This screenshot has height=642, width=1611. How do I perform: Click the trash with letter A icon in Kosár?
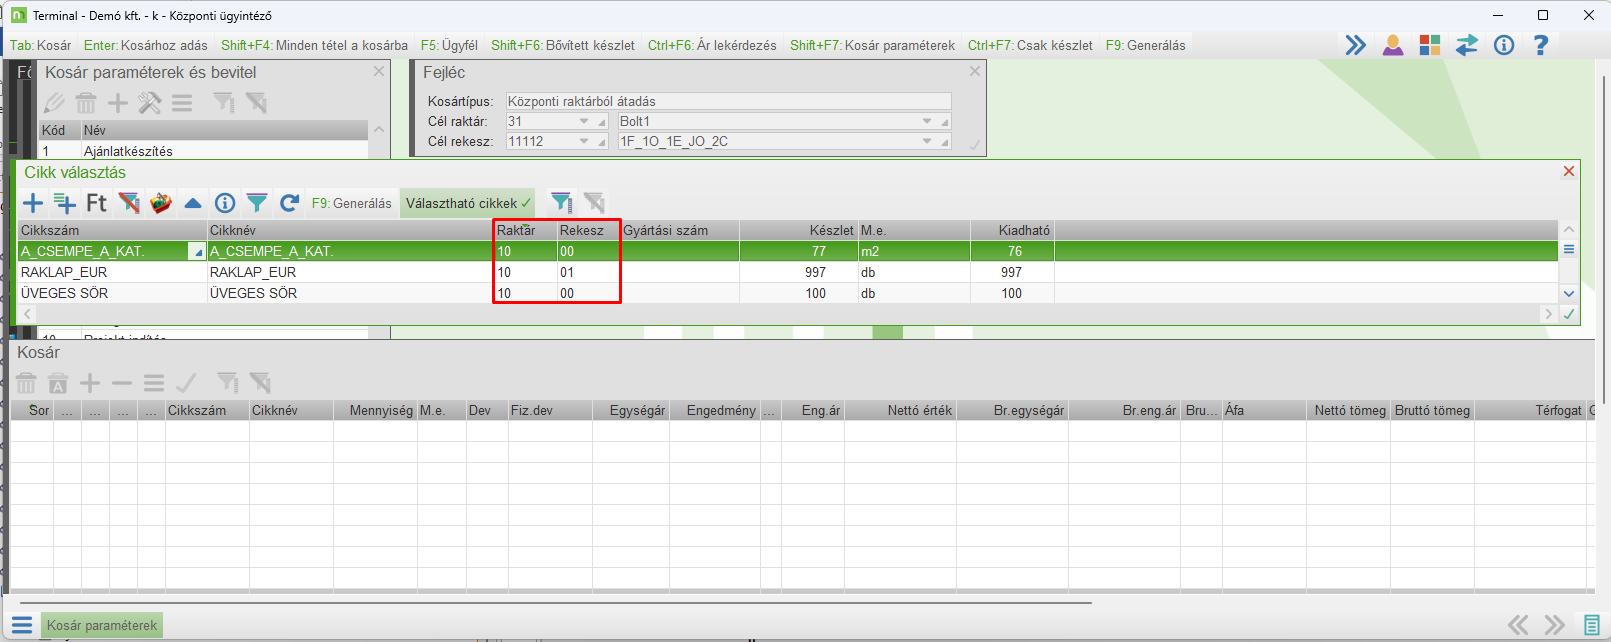[x=58, y=383]
